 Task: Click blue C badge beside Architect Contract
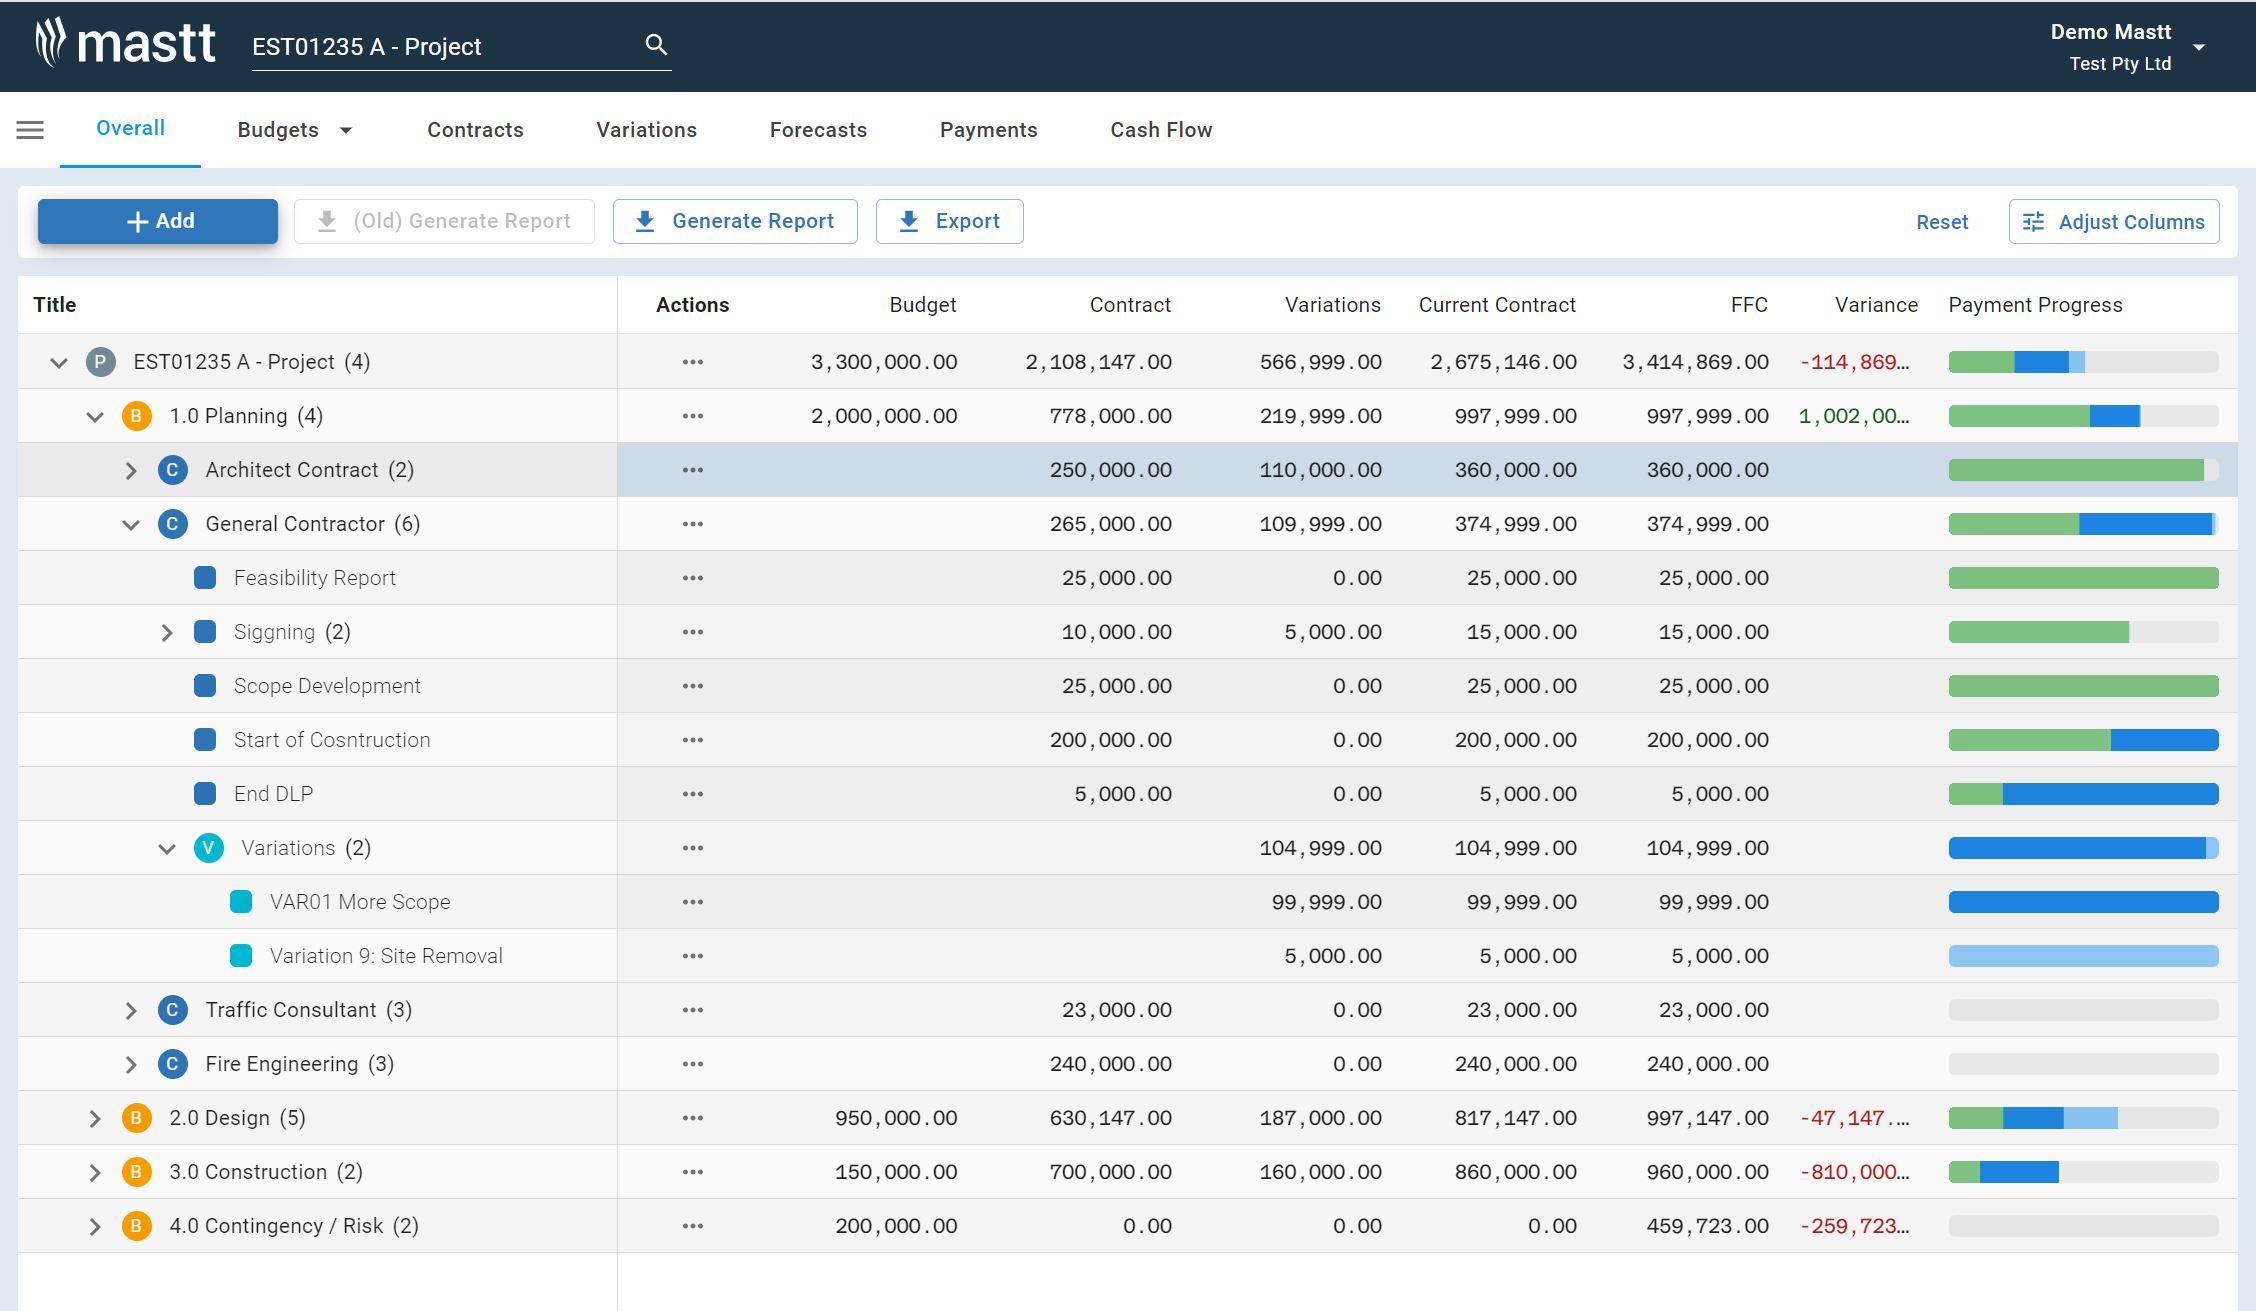click(172, 470)
